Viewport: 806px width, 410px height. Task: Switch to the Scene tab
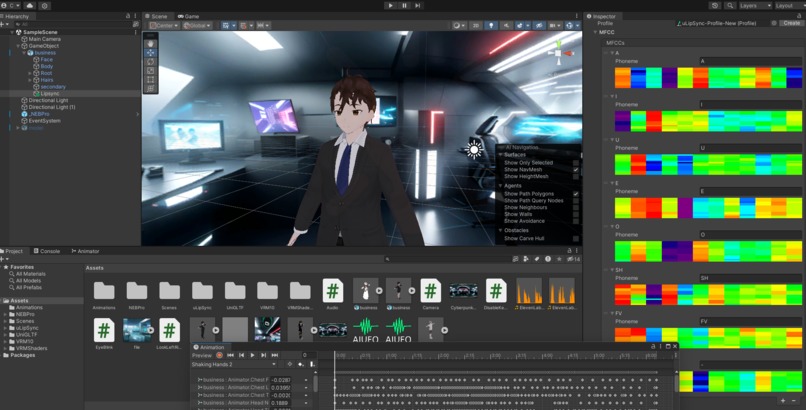click(x=156, y=16)
